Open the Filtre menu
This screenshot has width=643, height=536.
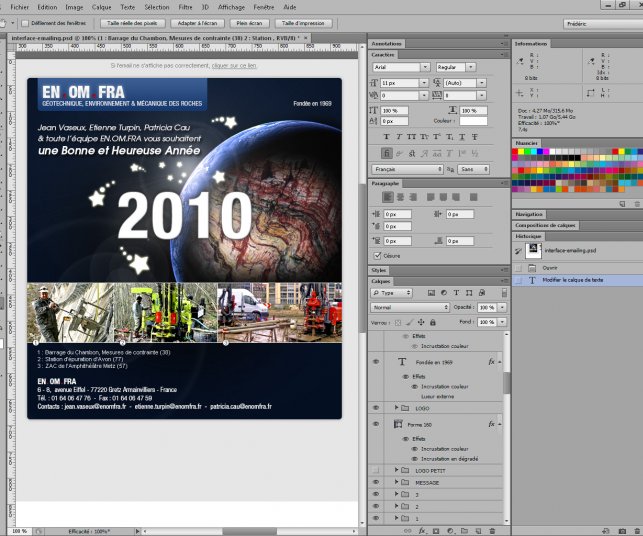click(185, 6)
